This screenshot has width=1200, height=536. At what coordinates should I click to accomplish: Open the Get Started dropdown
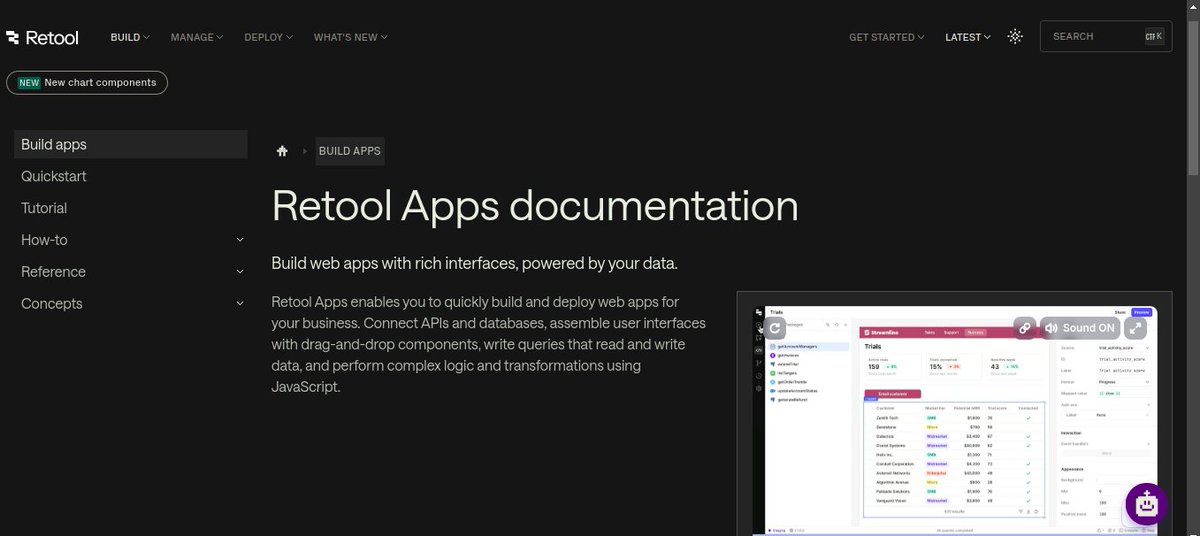pos(887,37)
